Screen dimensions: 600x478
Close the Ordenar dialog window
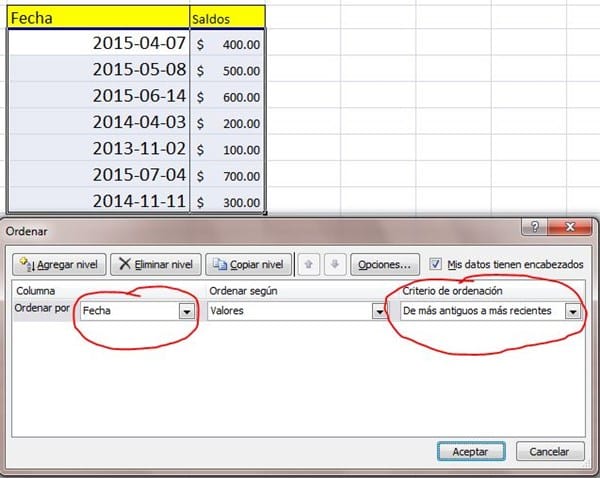[x=570, y=227]
